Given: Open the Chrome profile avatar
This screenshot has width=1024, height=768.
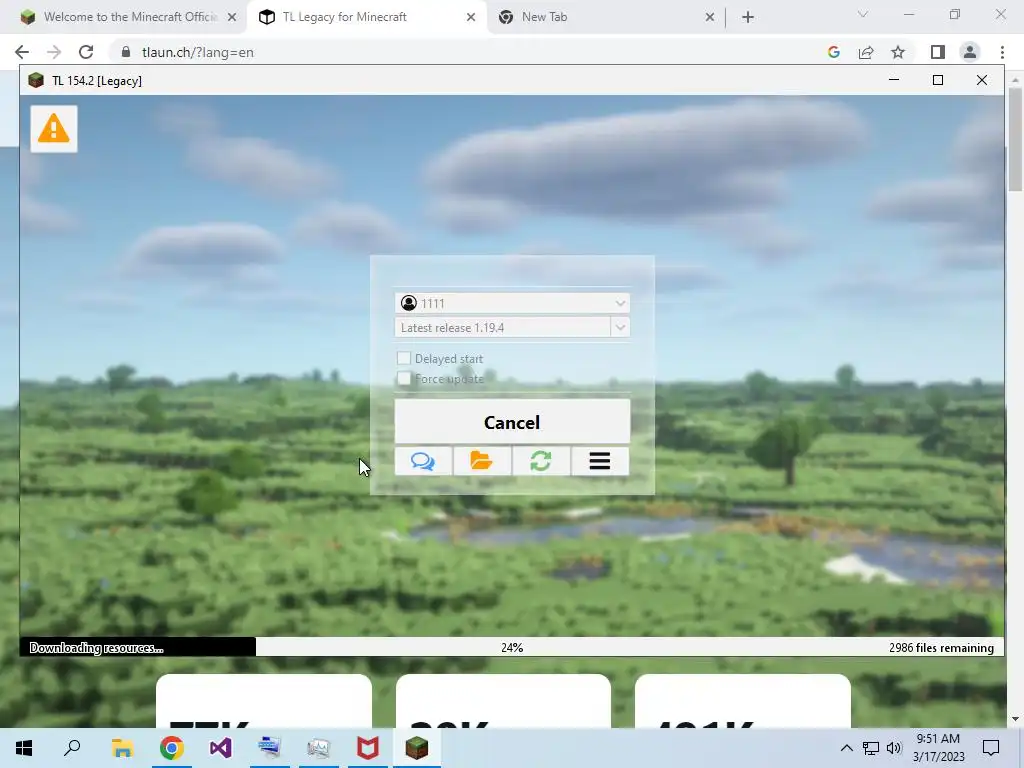Looking at the screenshot, I should click(970, 52).
